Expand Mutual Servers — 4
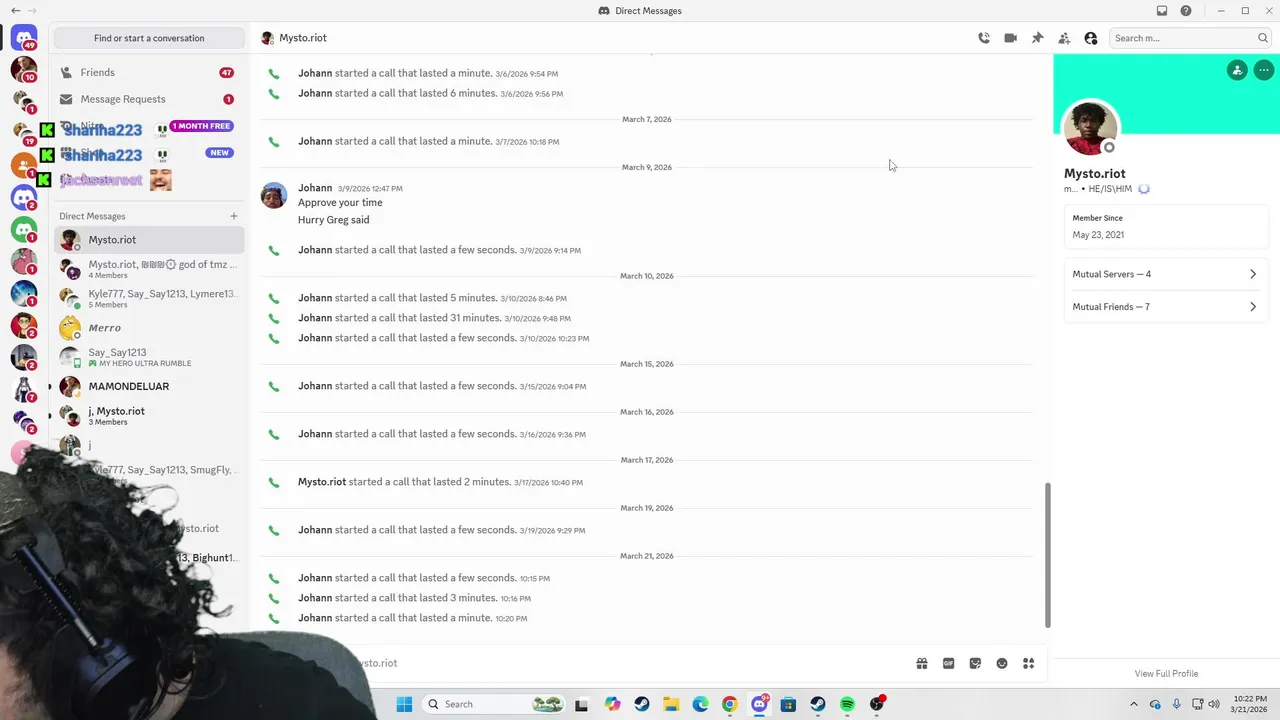This screenshot has height=720, width=1280. tap(1166, 274)
